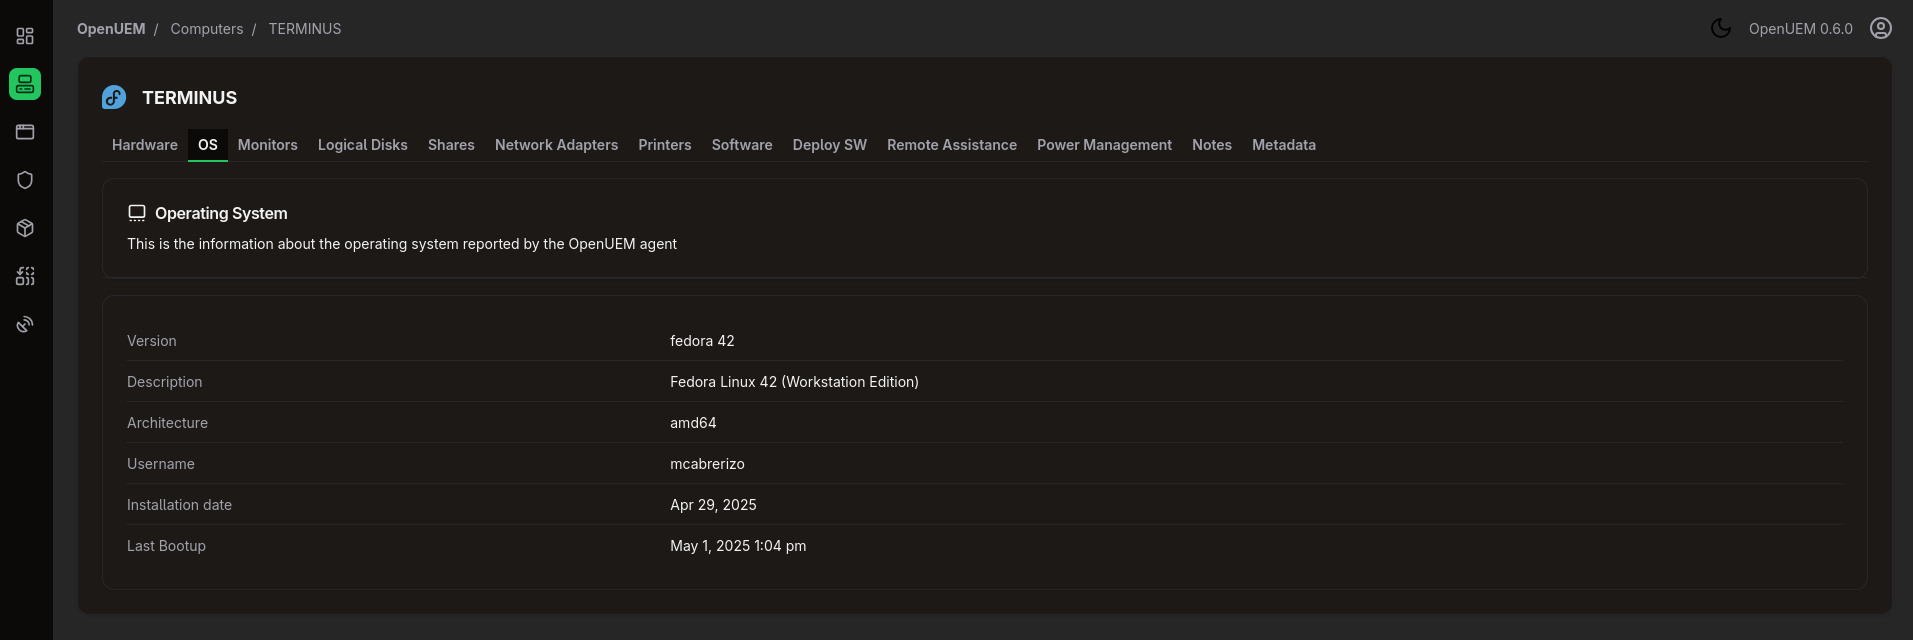The image size is (1913, 640).
Task: Open the Notes tab
Action: (x=1212, y=145)
